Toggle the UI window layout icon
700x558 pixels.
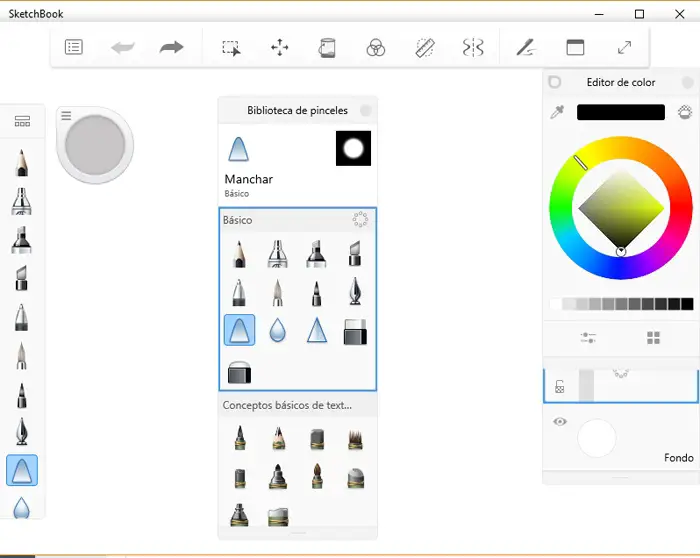point(575,47)
